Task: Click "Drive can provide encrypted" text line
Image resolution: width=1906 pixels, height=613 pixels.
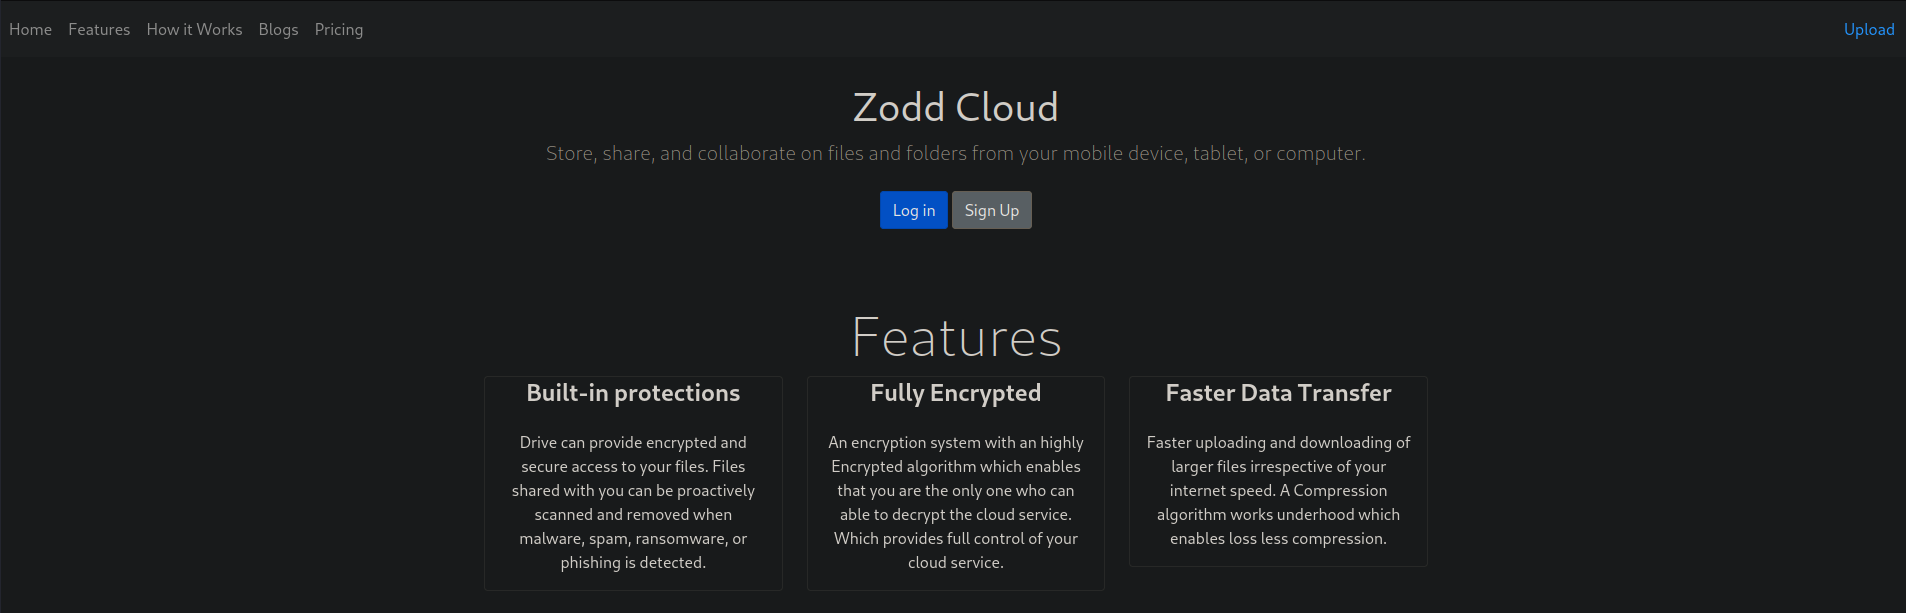Action: [633, 442]
